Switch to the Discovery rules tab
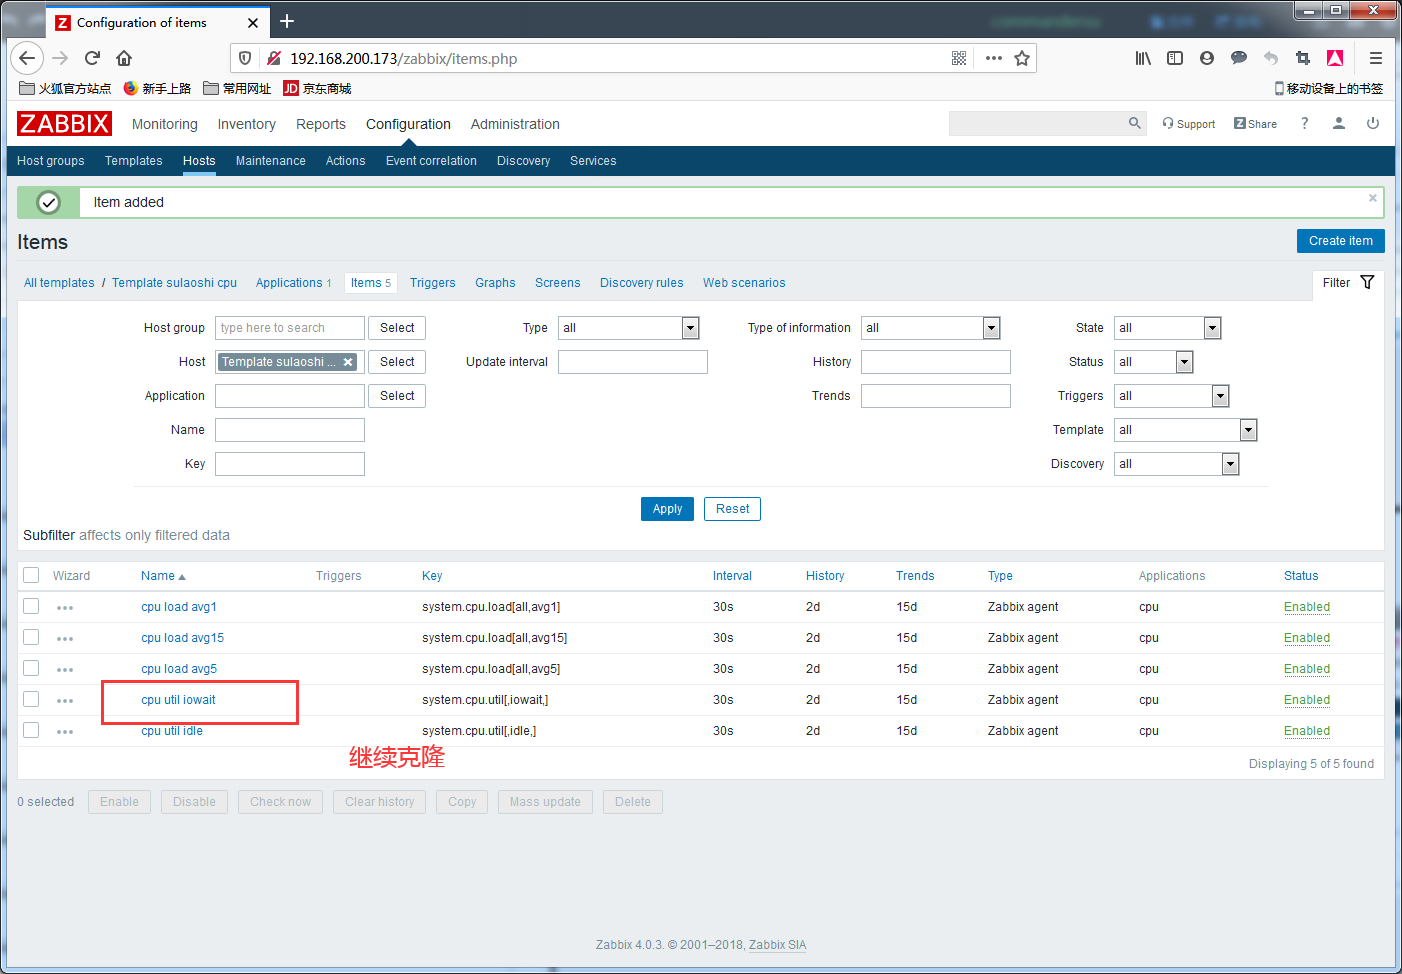1402x974 pixels. tap(642, 283)
